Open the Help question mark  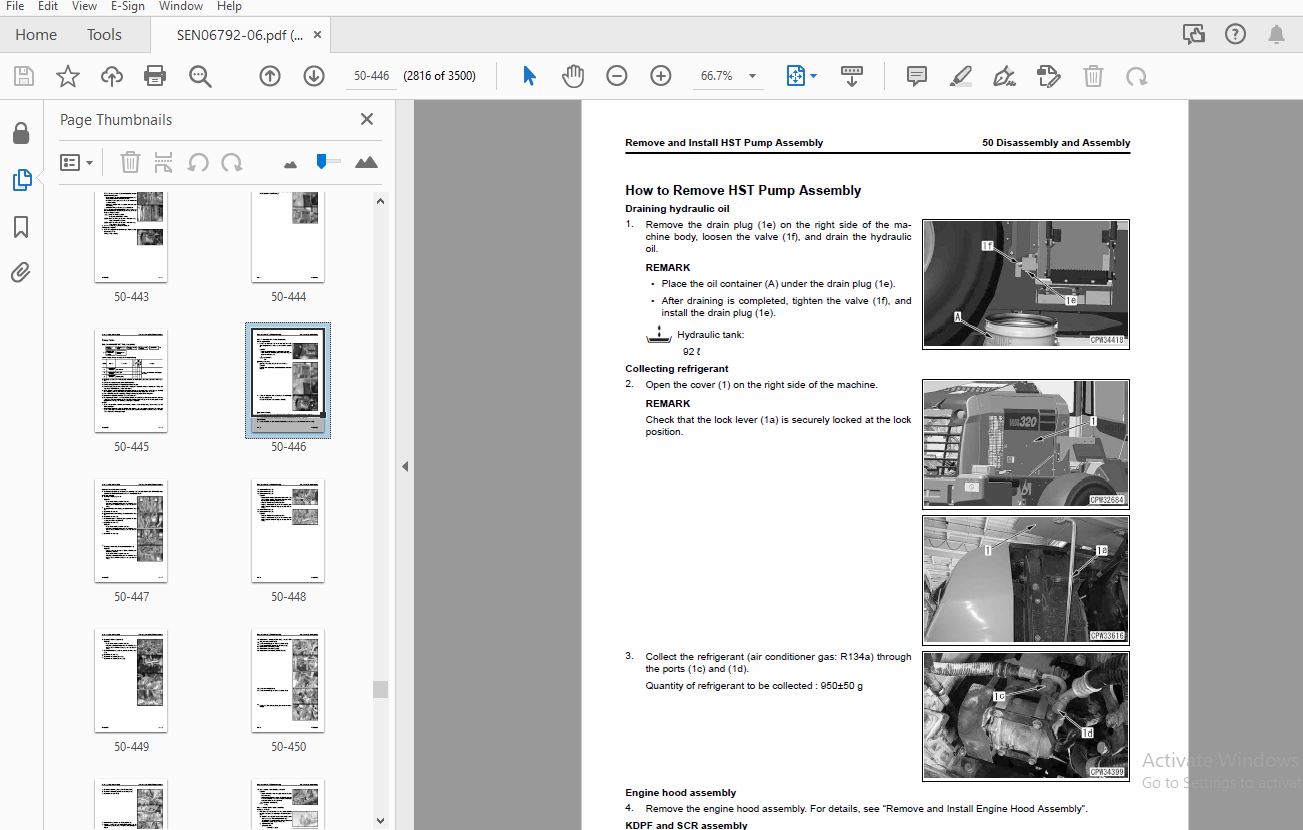[x=1235, y=34]
